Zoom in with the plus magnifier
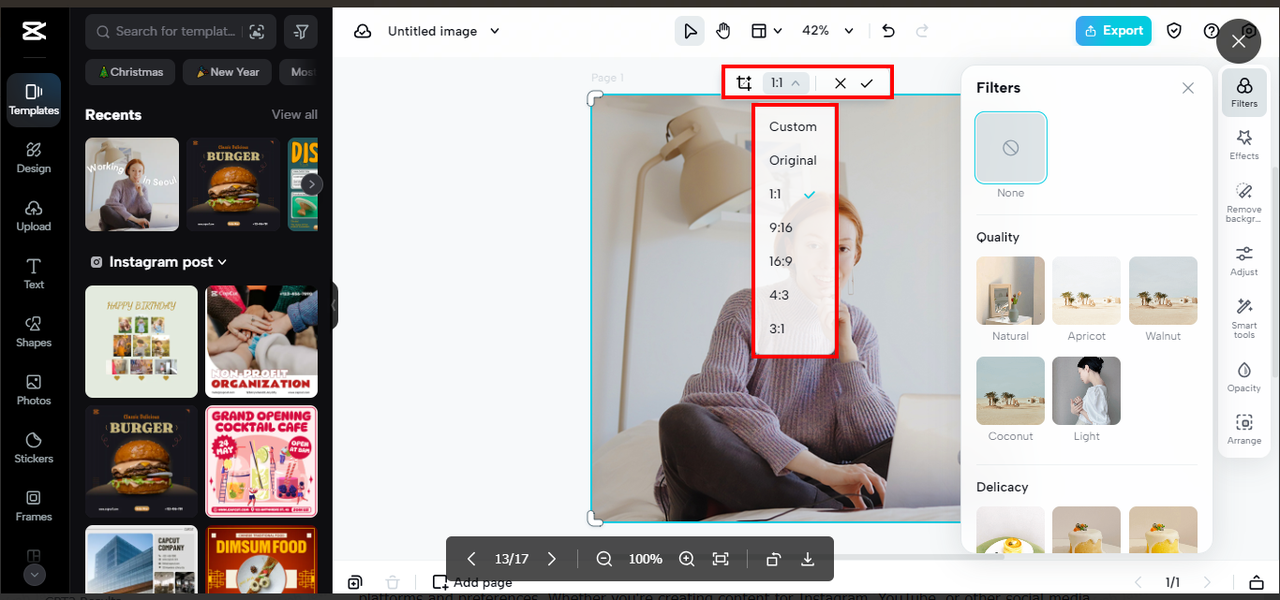1280x600 pixels. click(686, 559)
